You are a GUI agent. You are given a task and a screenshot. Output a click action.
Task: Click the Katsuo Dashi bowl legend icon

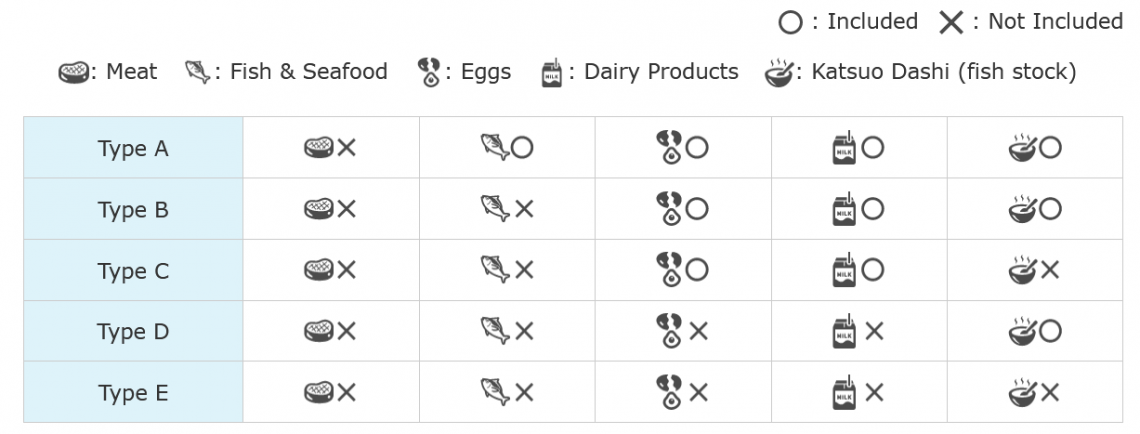pyautogui.click(x=779, y=73)
